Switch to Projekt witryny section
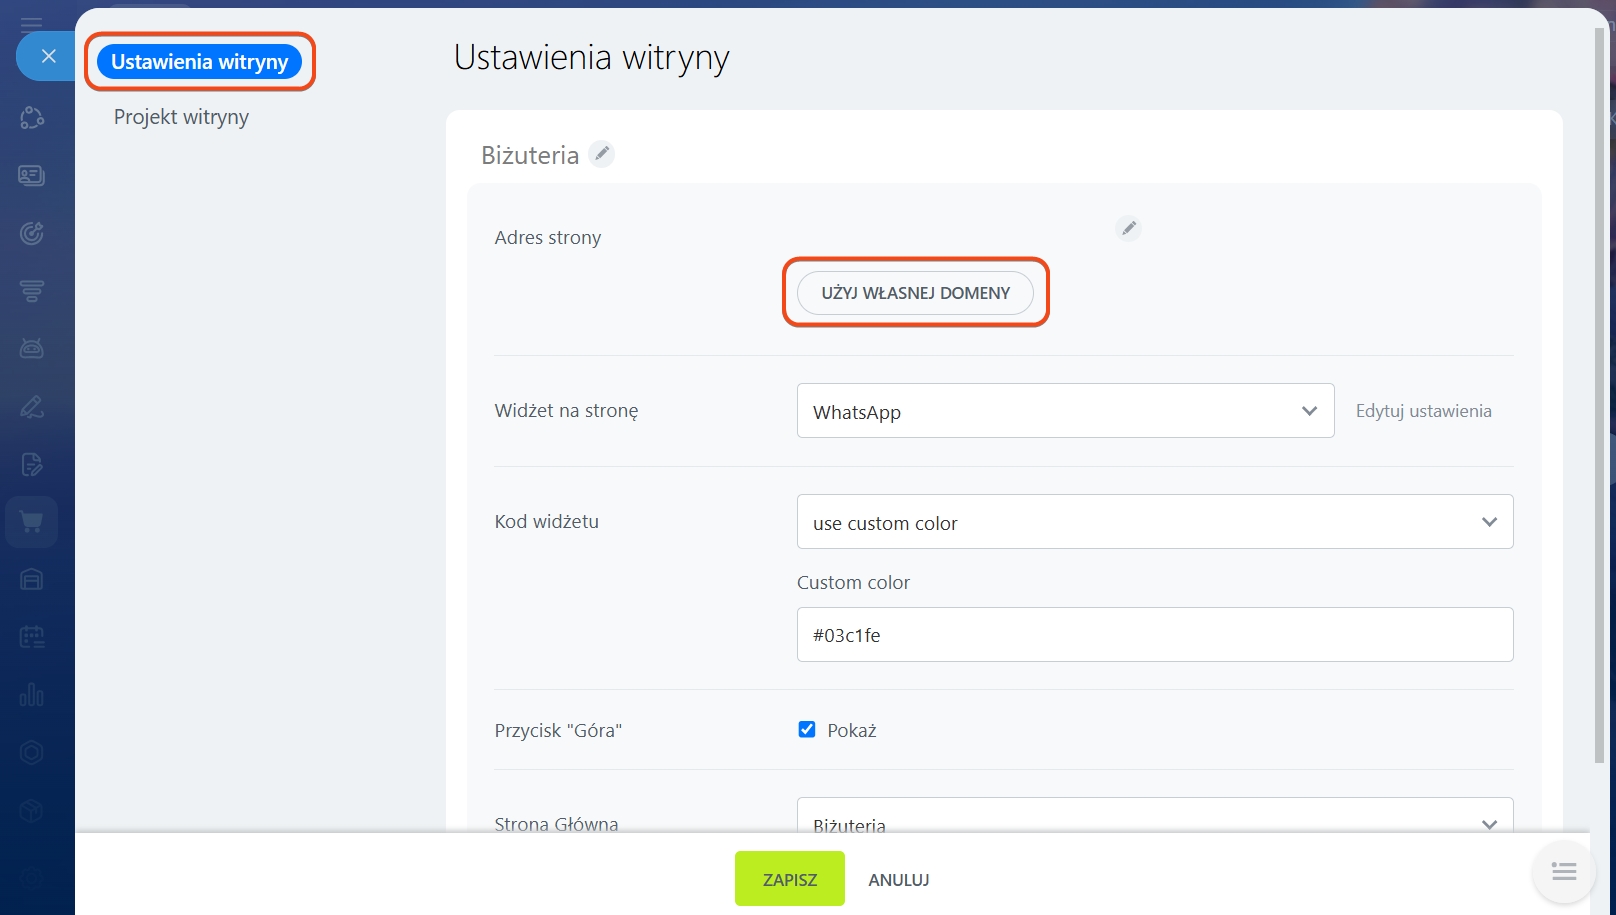This screenshot has width=1616, height=915. coord(181,117)
